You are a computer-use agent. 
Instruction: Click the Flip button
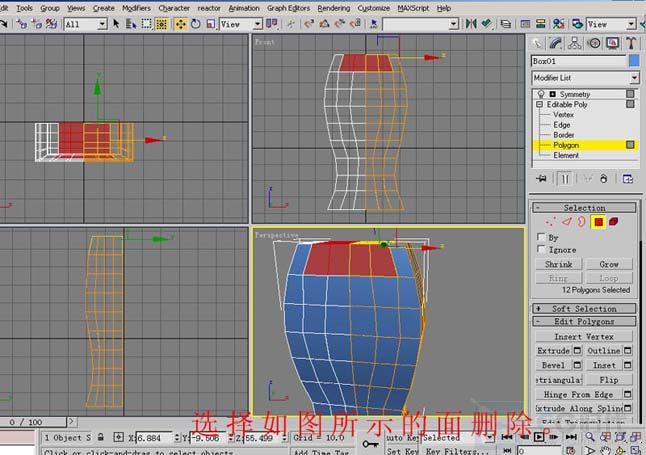point(609,380)
